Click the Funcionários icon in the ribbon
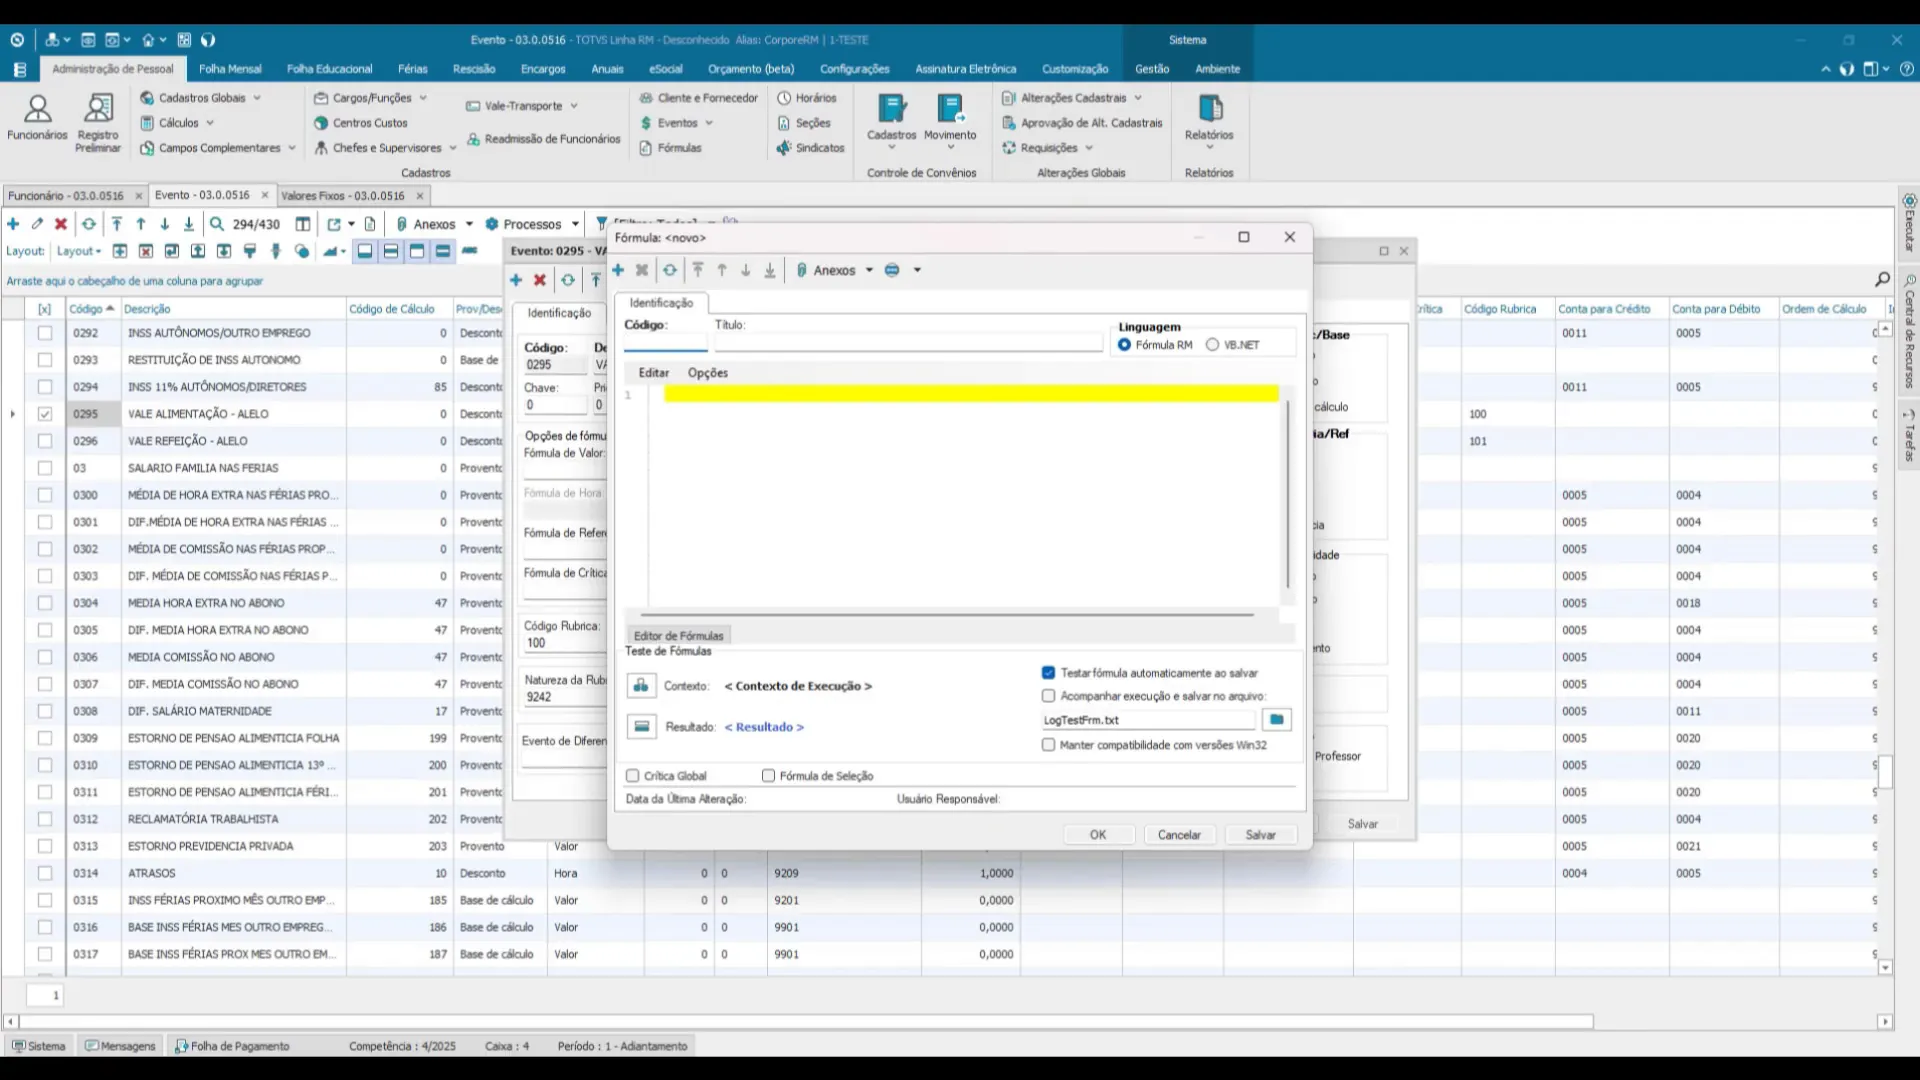Screen dimensions: 1920x1080 point(37,108)
